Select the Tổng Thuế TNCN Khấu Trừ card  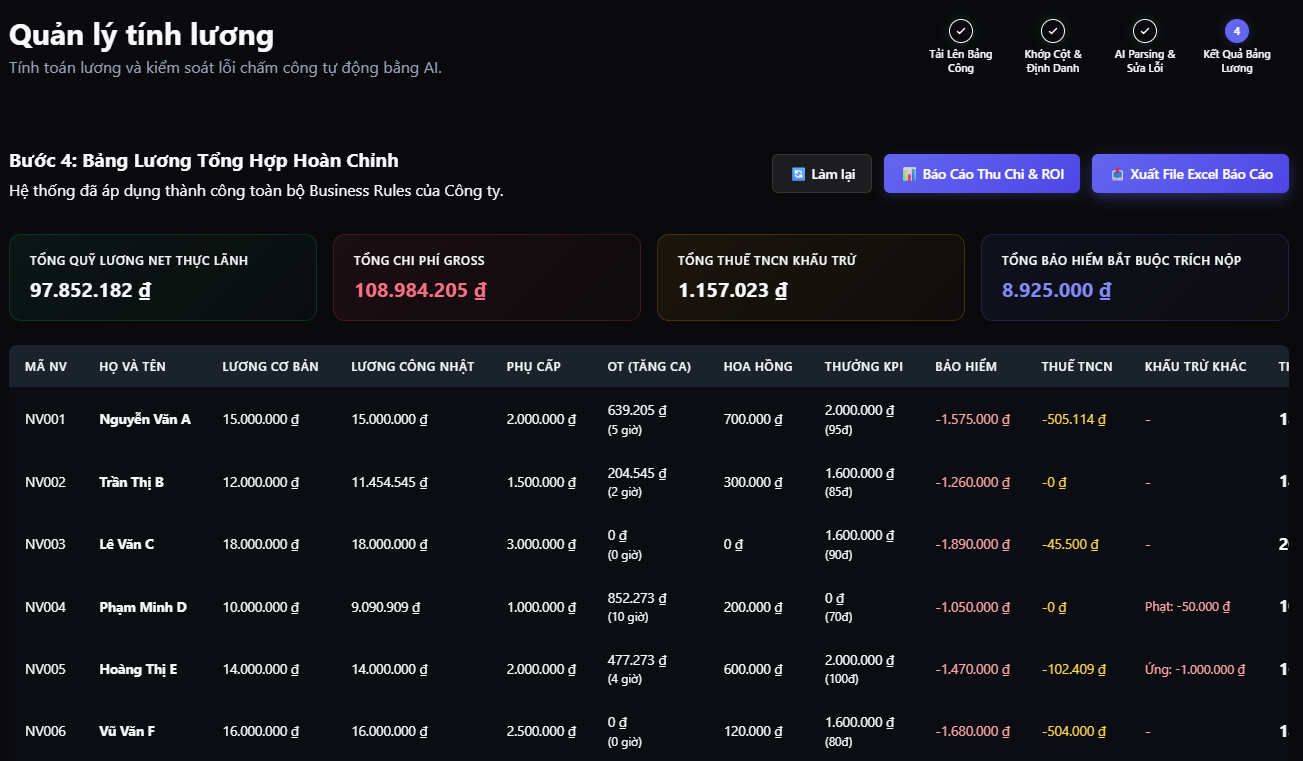[811, 277]
